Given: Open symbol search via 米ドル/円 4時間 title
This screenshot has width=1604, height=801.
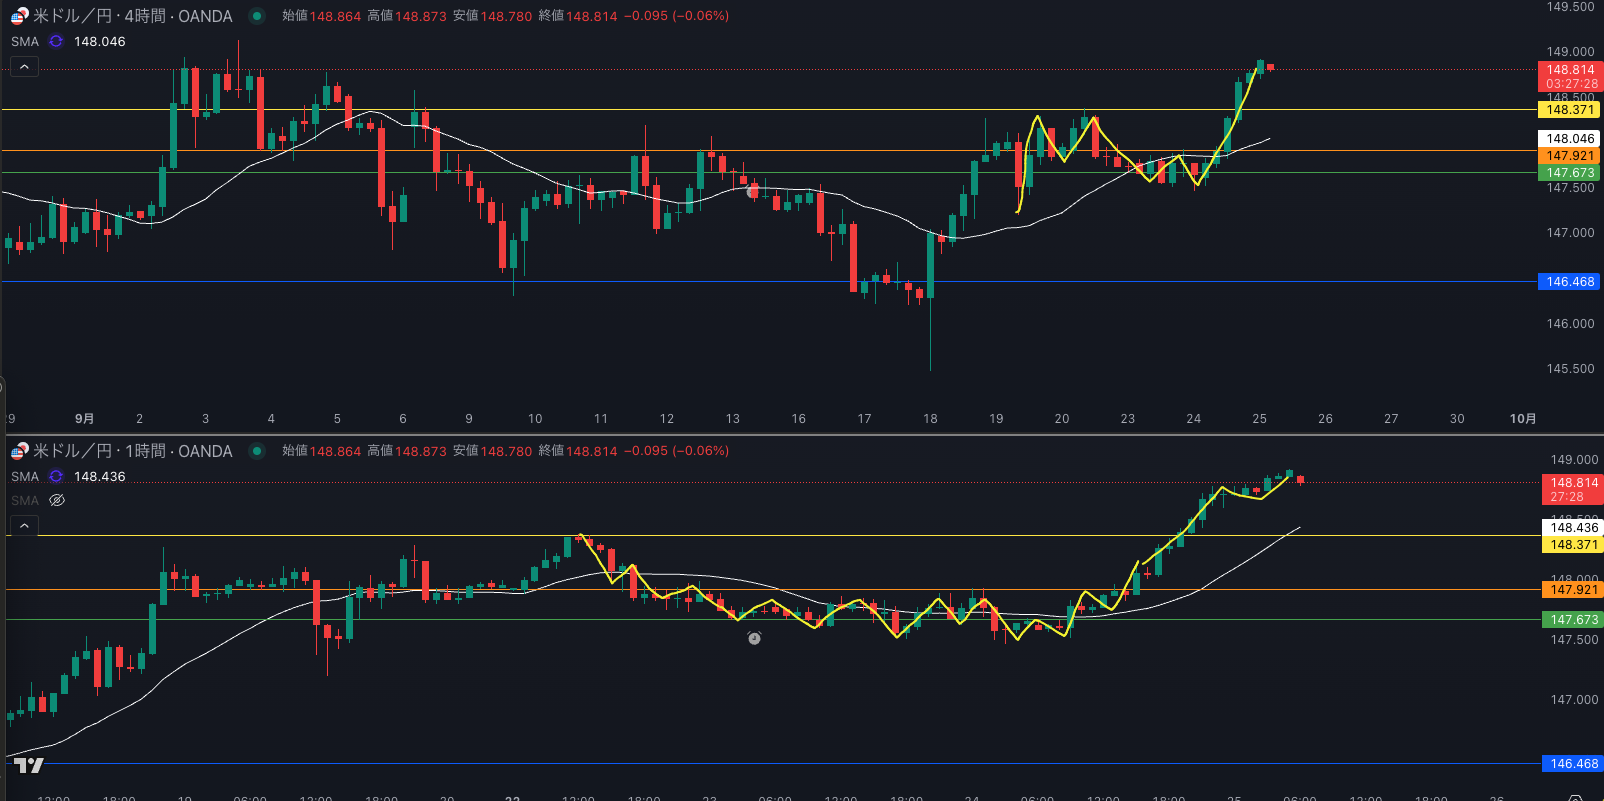Looking at the screenshot, I should pyautogui.click(x=132, y=16).
